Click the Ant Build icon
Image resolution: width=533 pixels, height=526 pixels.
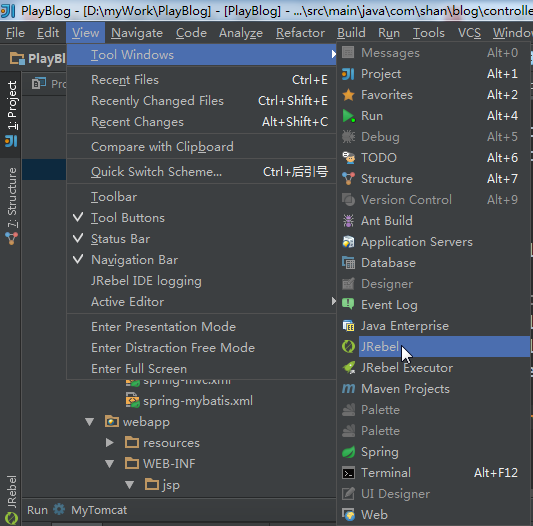pos(348,221)
